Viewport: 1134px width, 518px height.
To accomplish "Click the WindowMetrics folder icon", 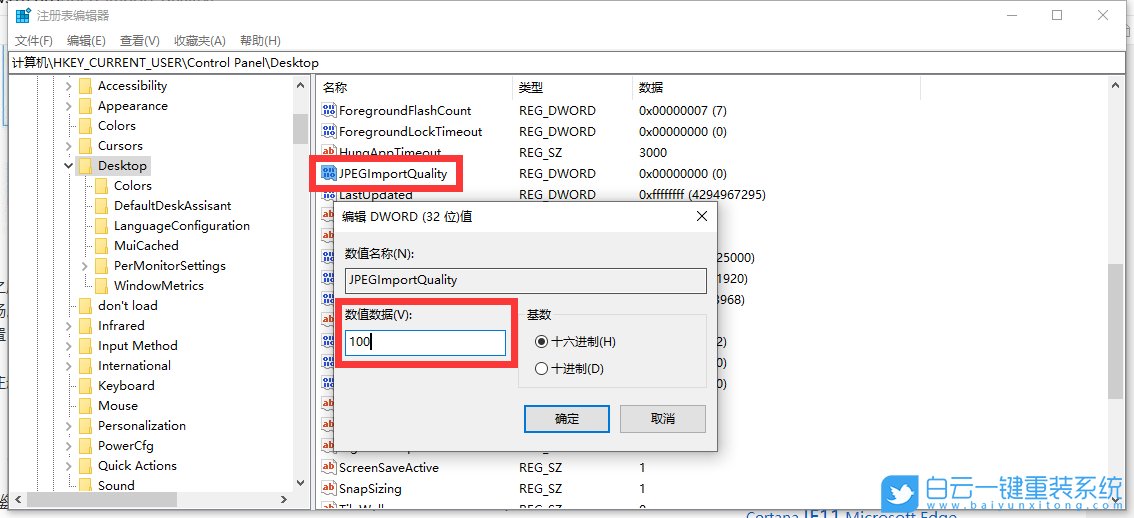I will (101, 286).
